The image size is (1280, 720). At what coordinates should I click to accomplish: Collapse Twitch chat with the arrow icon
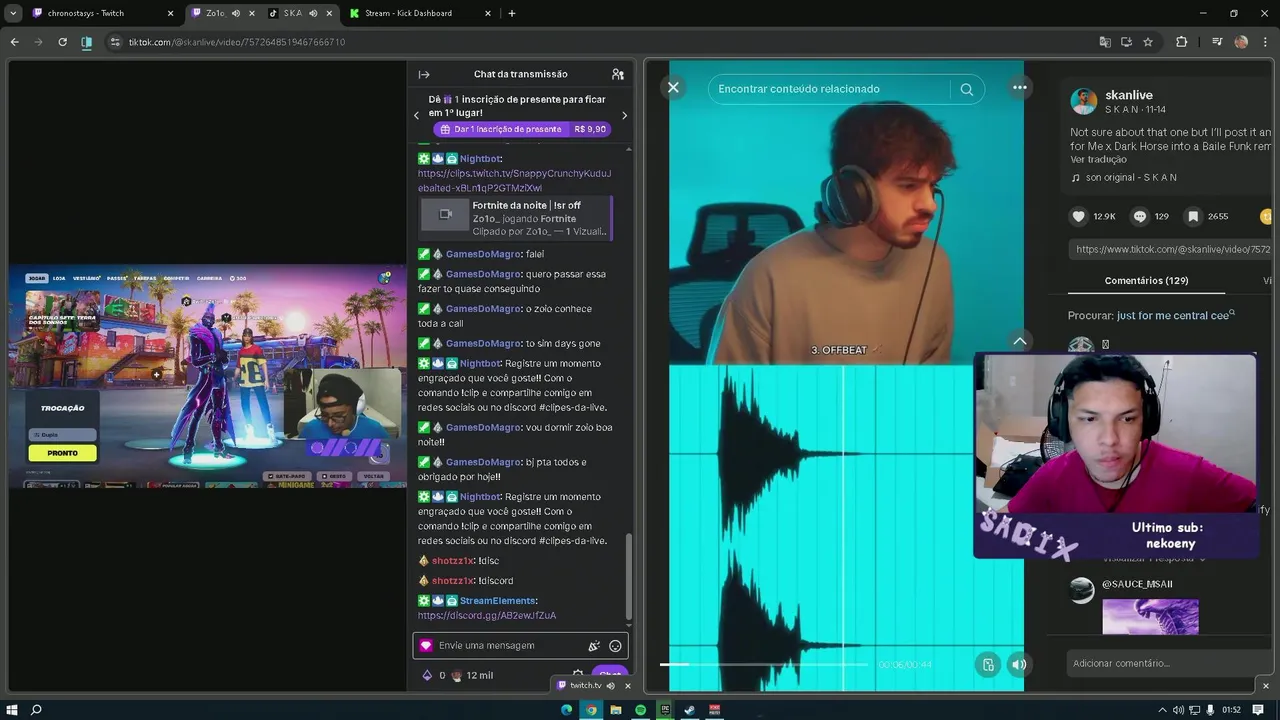(424, 74)
